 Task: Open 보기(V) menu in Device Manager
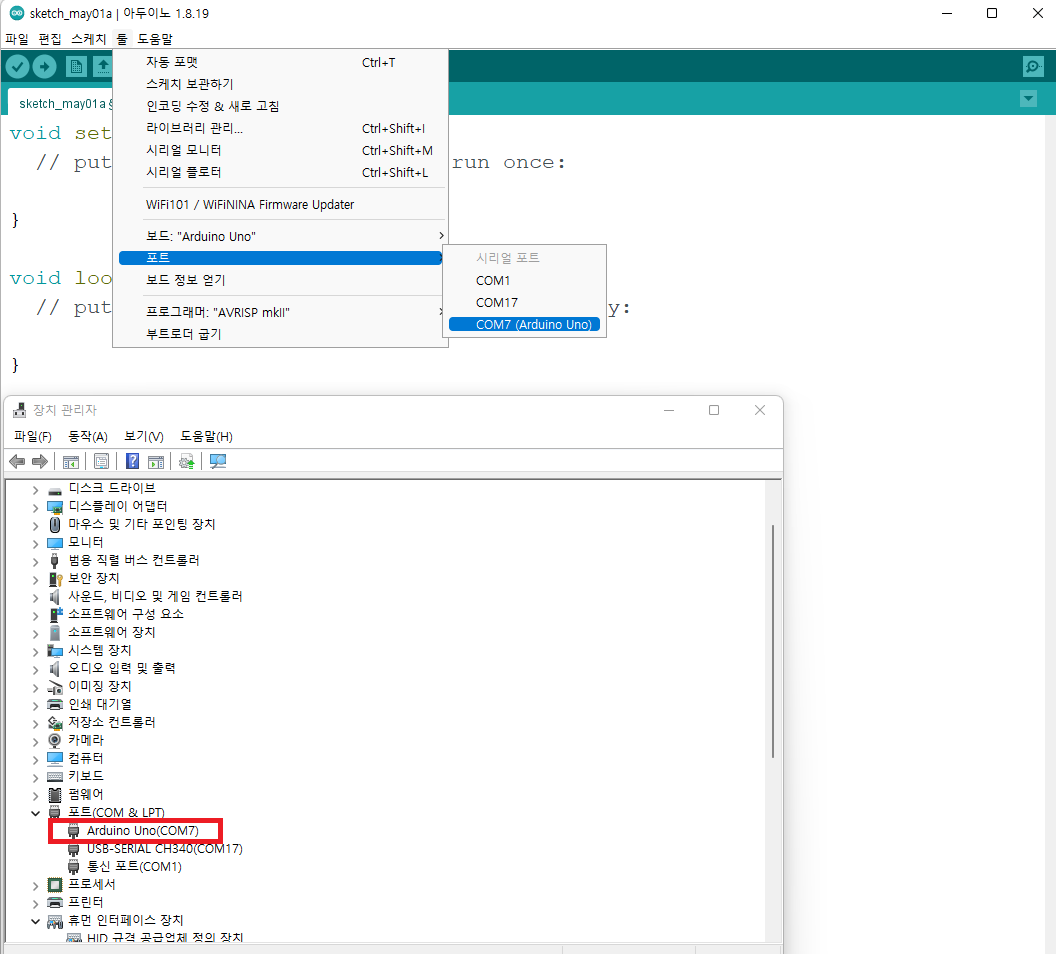(x=144, y=436)
